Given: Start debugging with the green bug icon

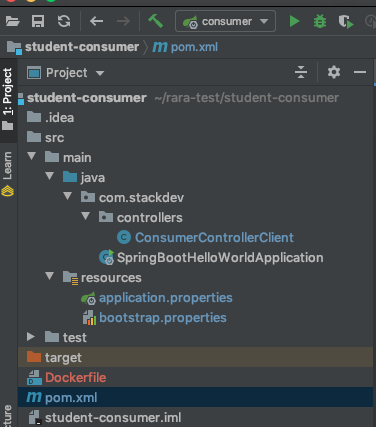Looking at the screenshot, I should click(320, 22).
